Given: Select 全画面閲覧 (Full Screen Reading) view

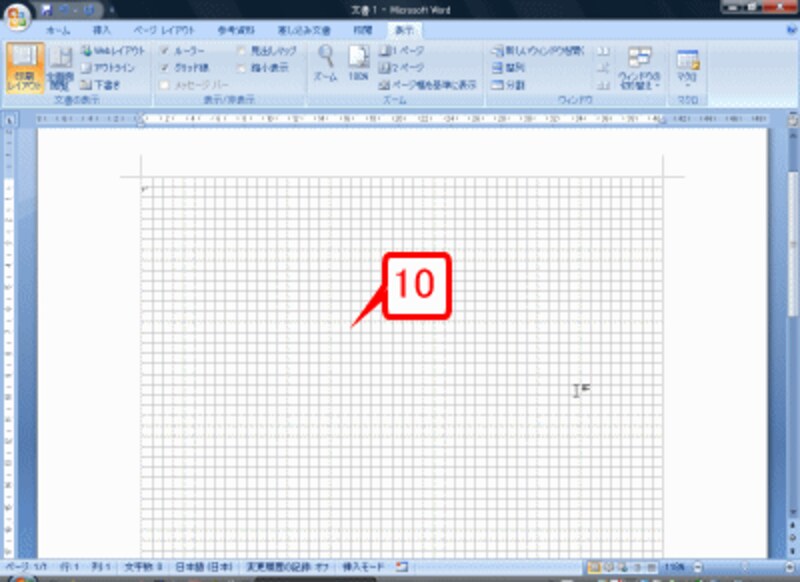Looking at the screenshot, I should pos(60,67).
